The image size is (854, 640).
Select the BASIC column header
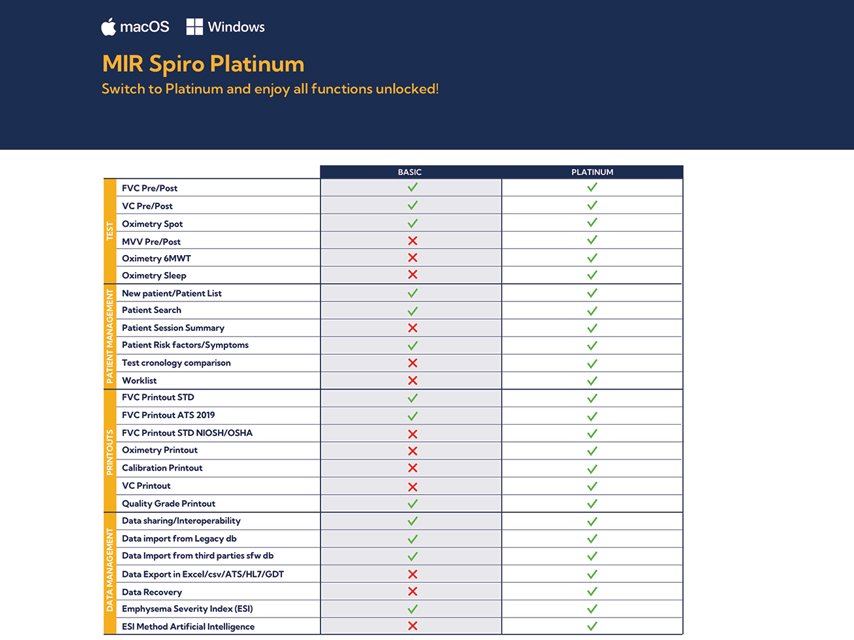pyautogui.click(x=410, y=172)
